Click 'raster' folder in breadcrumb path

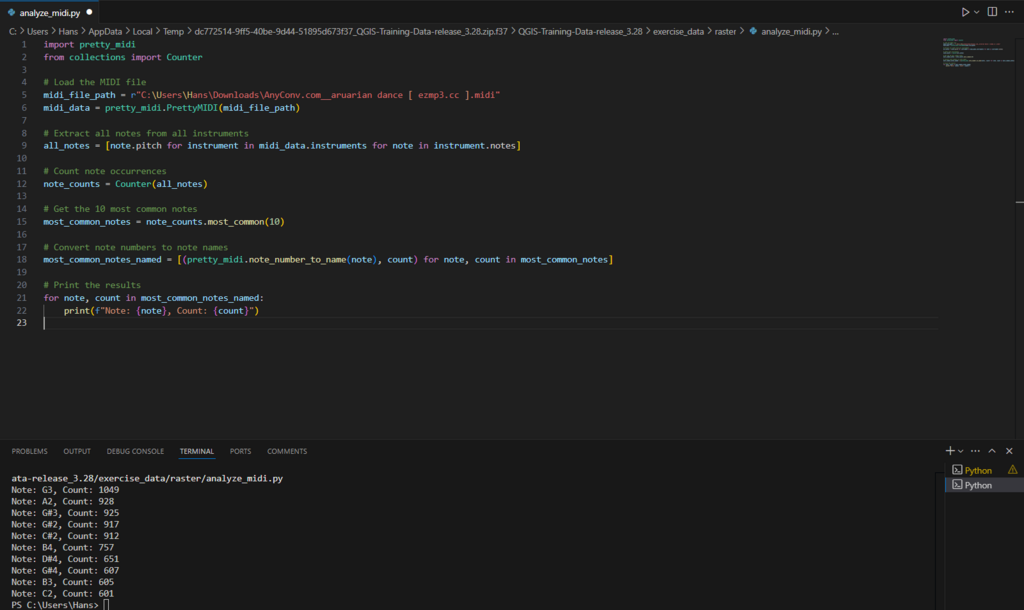725,31
